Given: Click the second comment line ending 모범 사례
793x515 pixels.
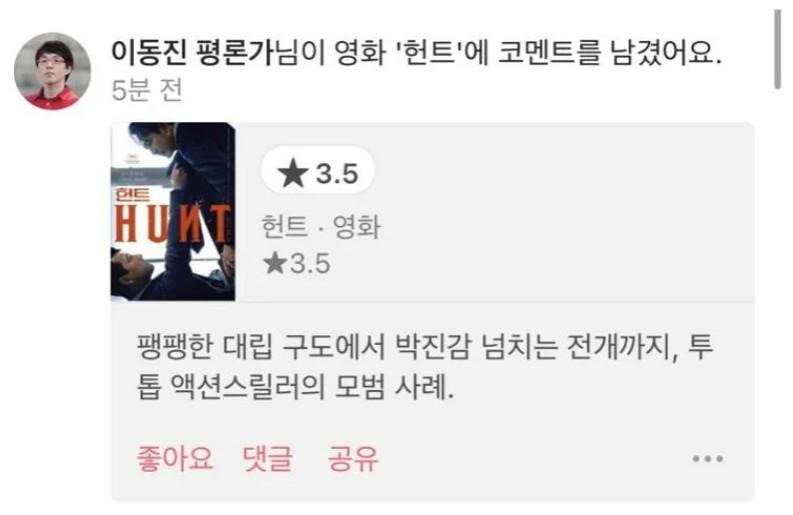Looking at the screenshot, I should [x=295, y=388].
